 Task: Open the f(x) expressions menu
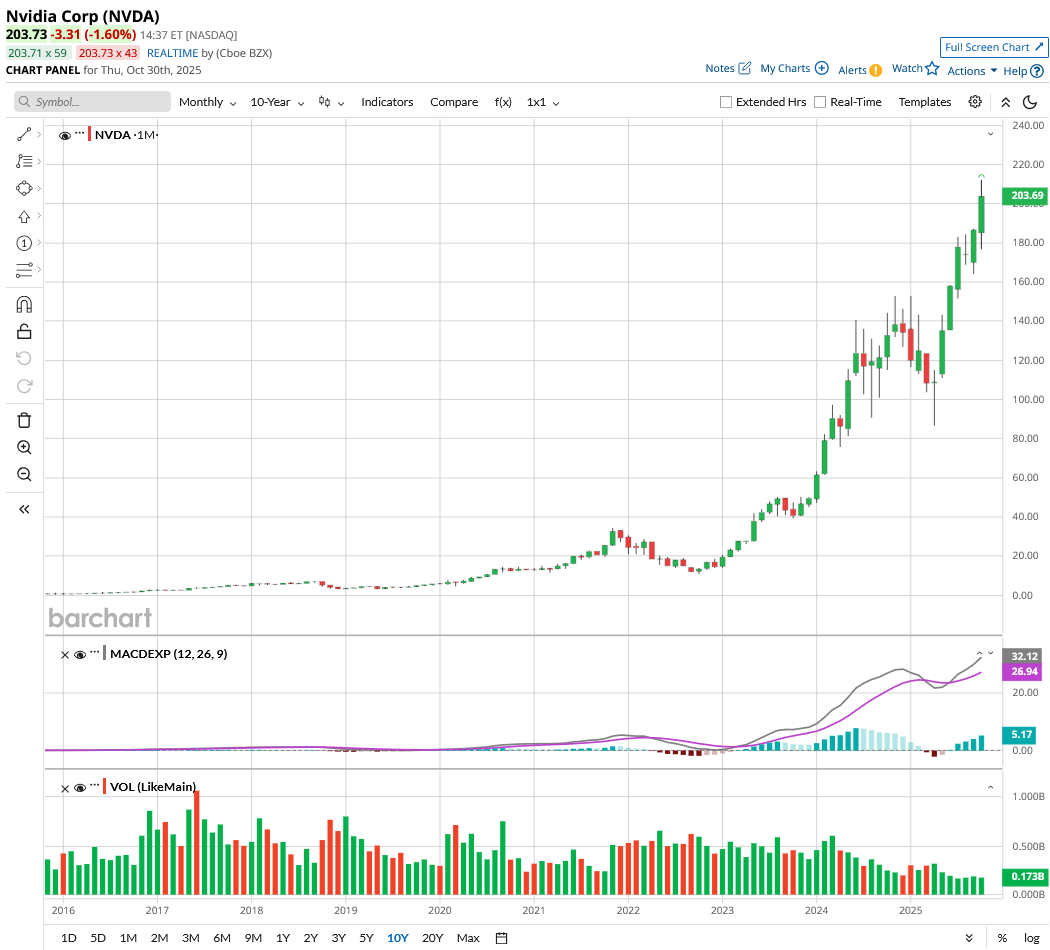pos(503,102)
